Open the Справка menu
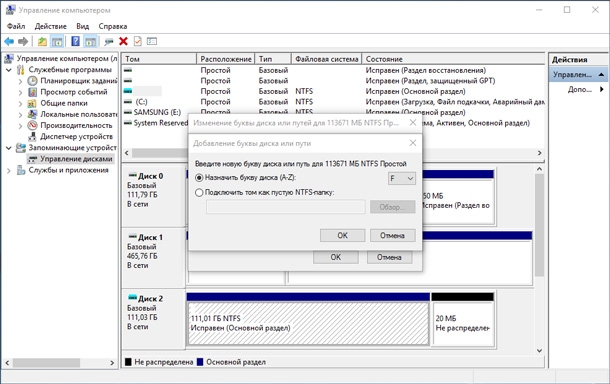The height and width of the screenshot is (384, 610). click(113, 26)
